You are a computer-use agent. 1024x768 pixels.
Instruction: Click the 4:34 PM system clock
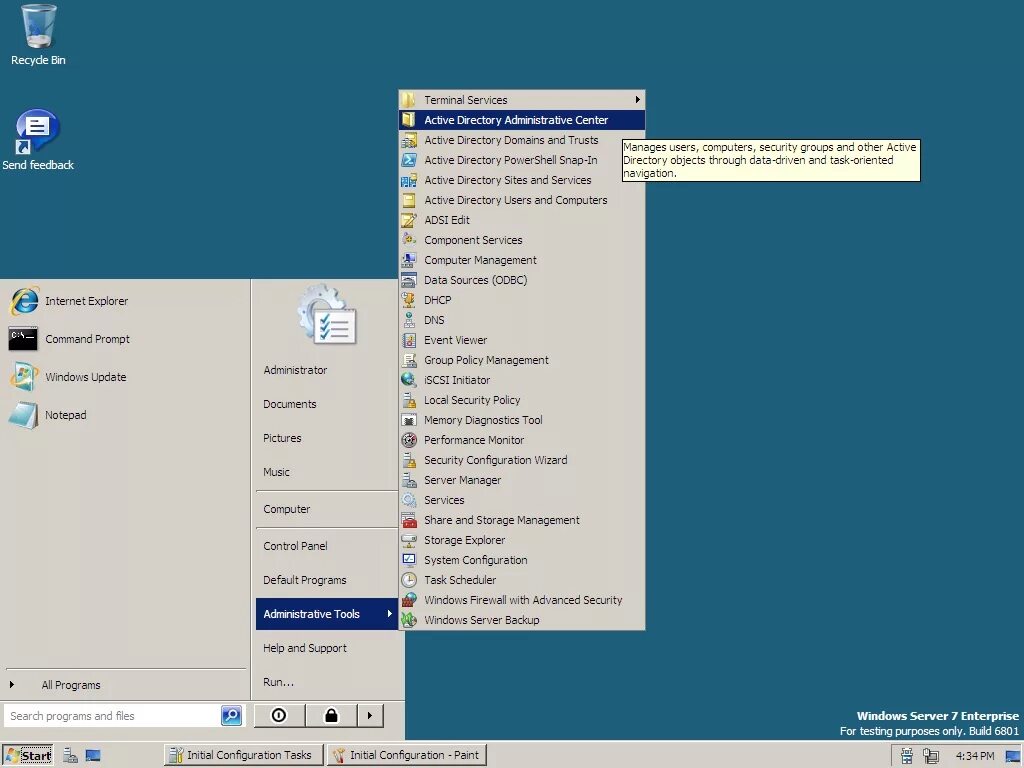(975, 756)
